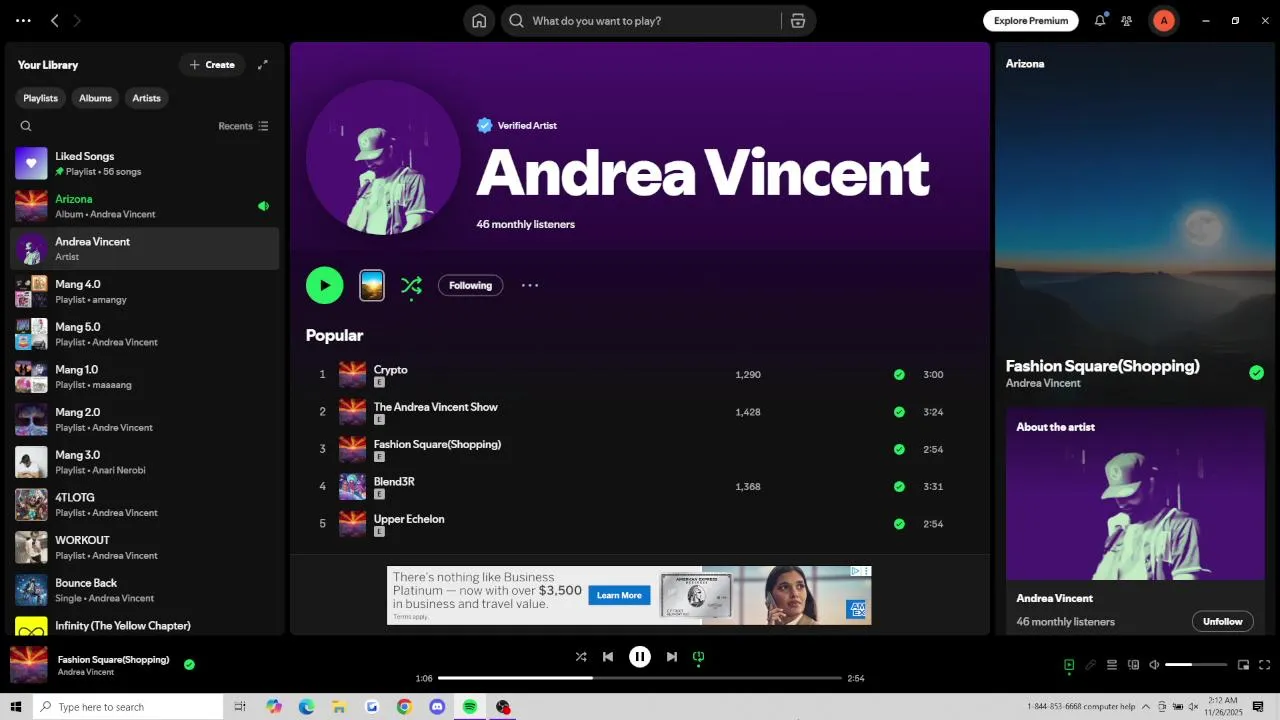1280x720 pixels.
Task: Open the Queue icon
Action: pos(1112,665)
